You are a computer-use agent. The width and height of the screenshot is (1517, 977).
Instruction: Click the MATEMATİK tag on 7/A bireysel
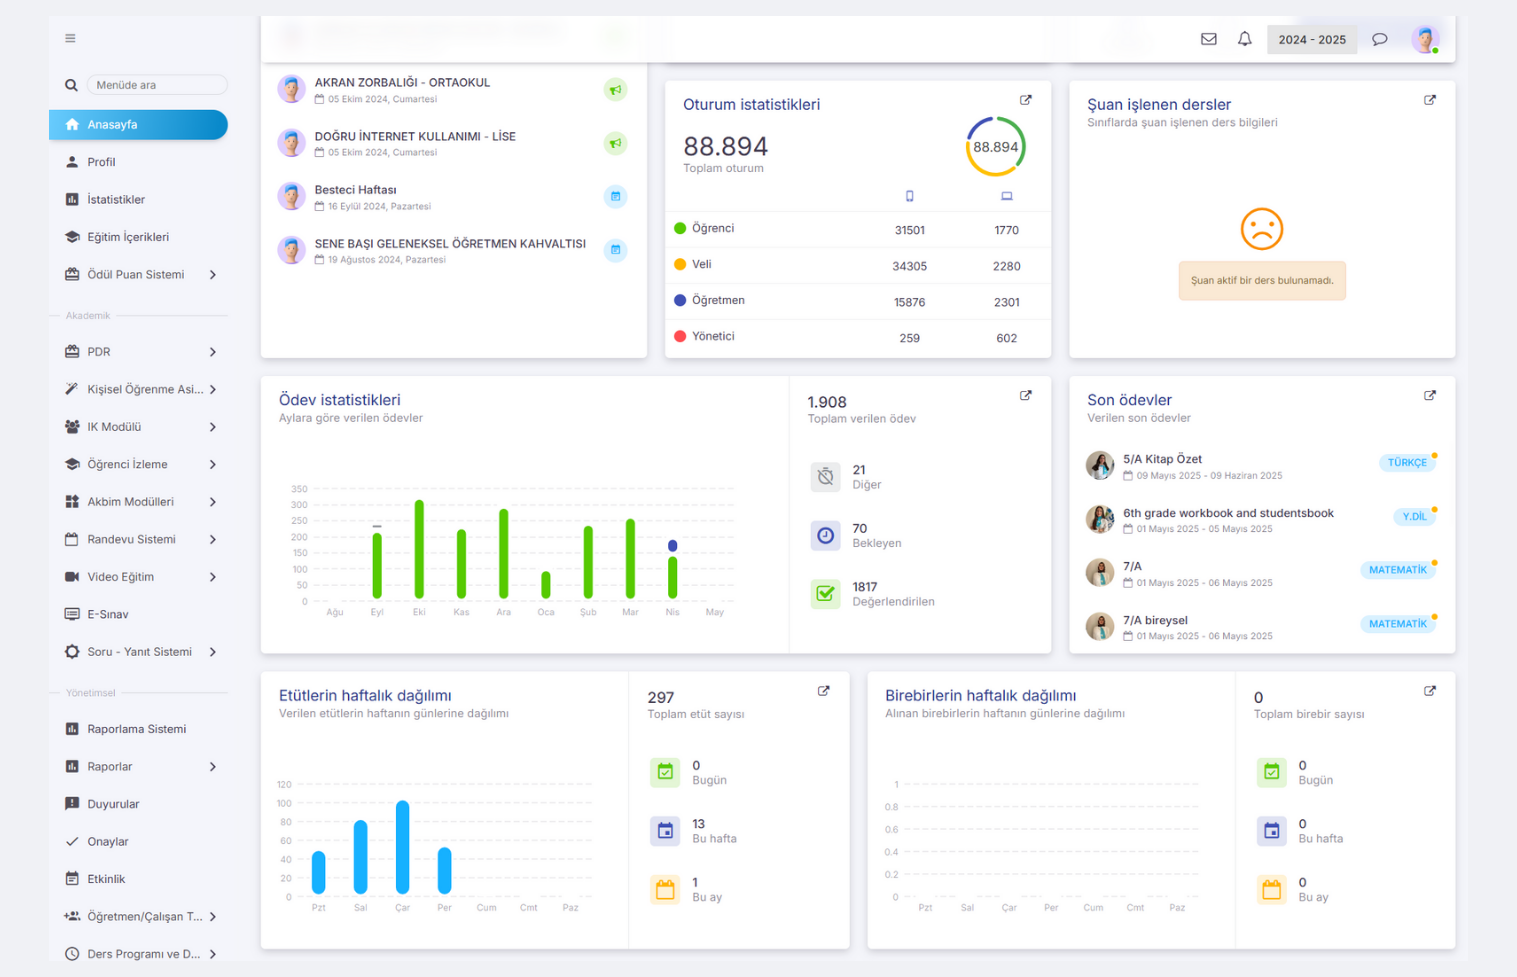tap(1397, 624)
